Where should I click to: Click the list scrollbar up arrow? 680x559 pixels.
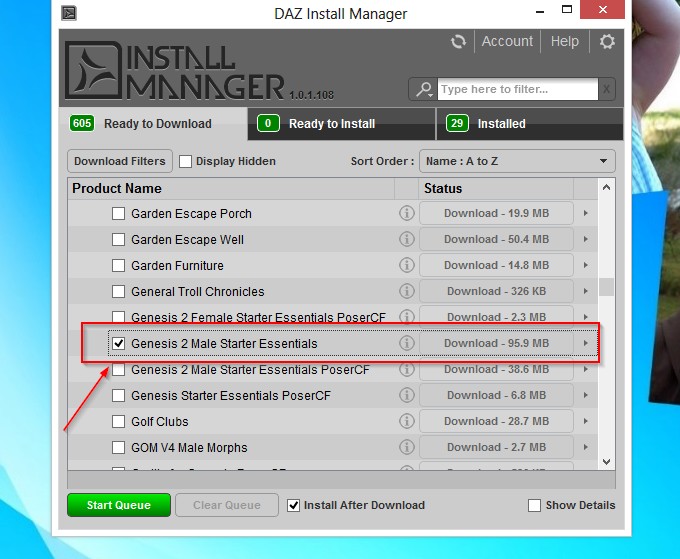pos(606,187)
